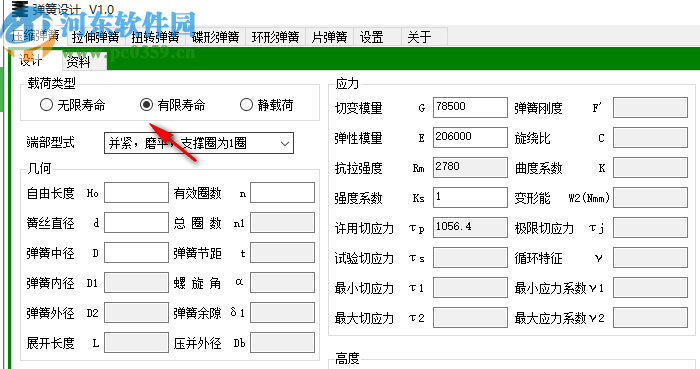The height and width of the screenshot is (369, 700).
Task: Select the 碟形弹簧 tab
Action: click(216, 37)
